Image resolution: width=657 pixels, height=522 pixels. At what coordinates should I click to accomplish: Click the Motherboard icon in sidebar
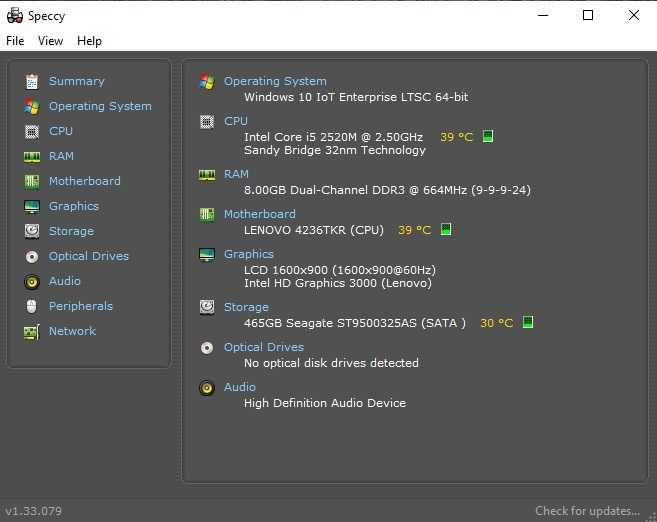point(32,181)
